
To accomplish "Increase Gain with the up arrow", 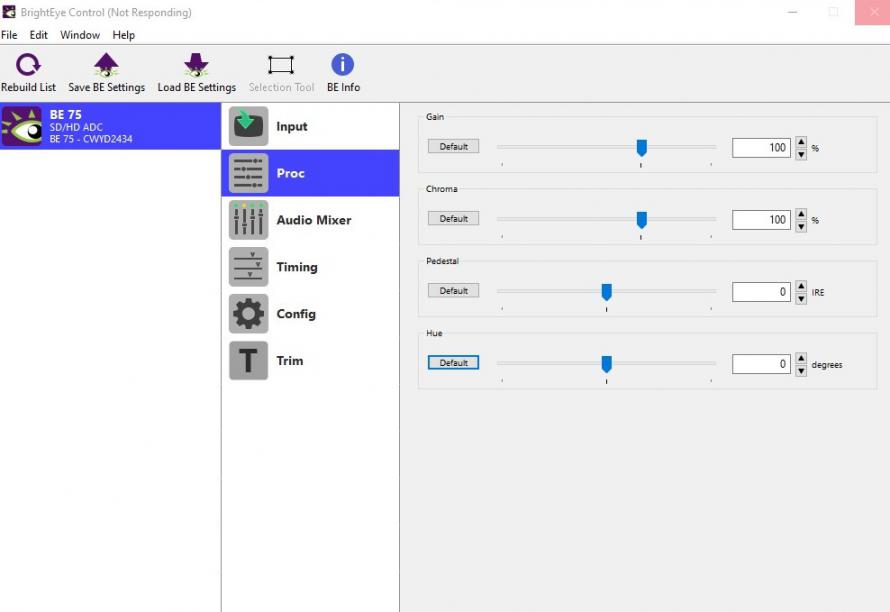I will [x=801, y=142].
